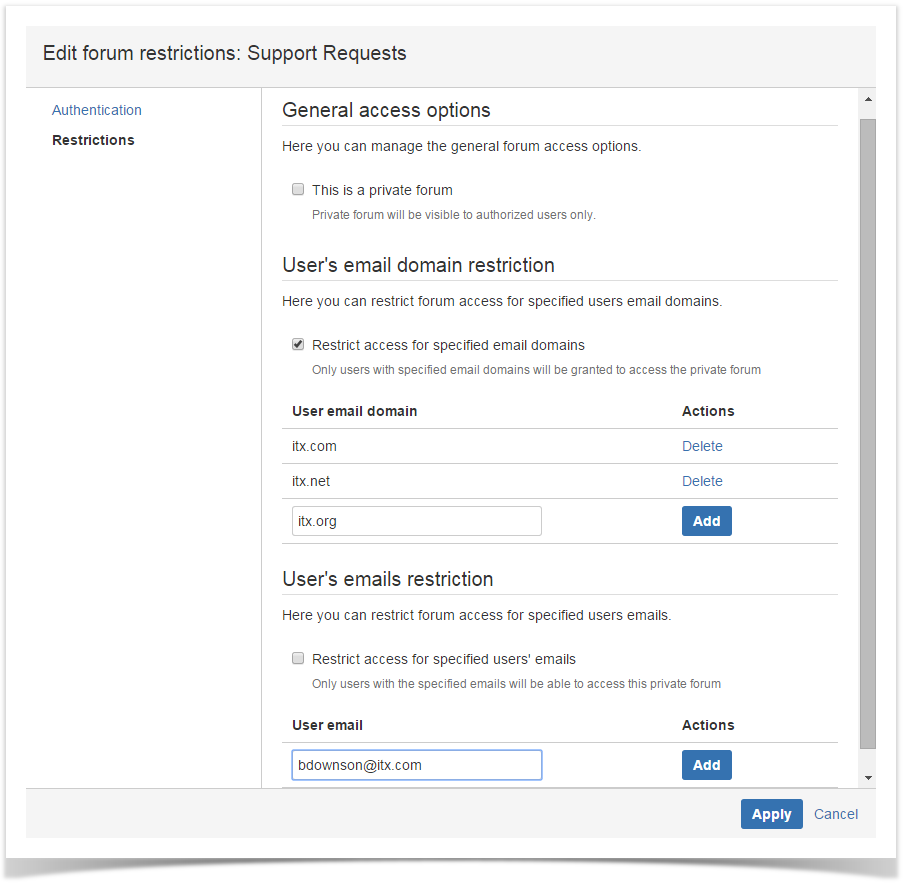
Task: Click the scrollbar up arrow
Action: [x=868, y=99]
